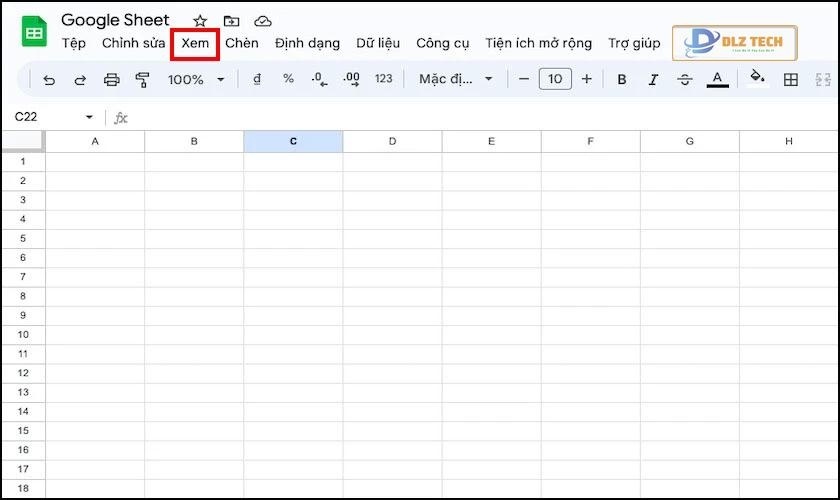Click the redo arrow icon
The image size is (840, 500).
(80, 79)
